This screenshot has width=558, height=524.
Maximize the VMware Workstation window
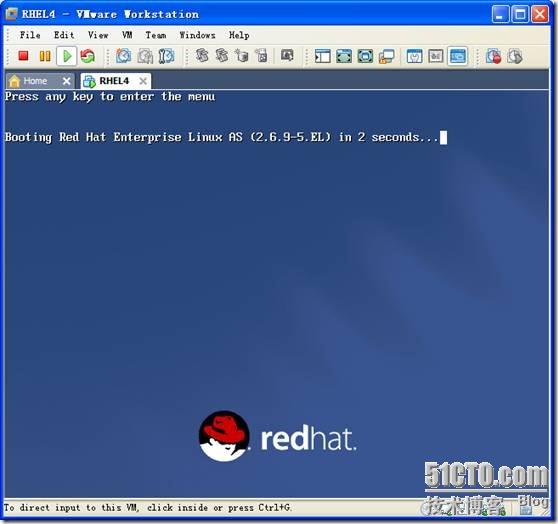pyautogui.click(x=520, y=14)
